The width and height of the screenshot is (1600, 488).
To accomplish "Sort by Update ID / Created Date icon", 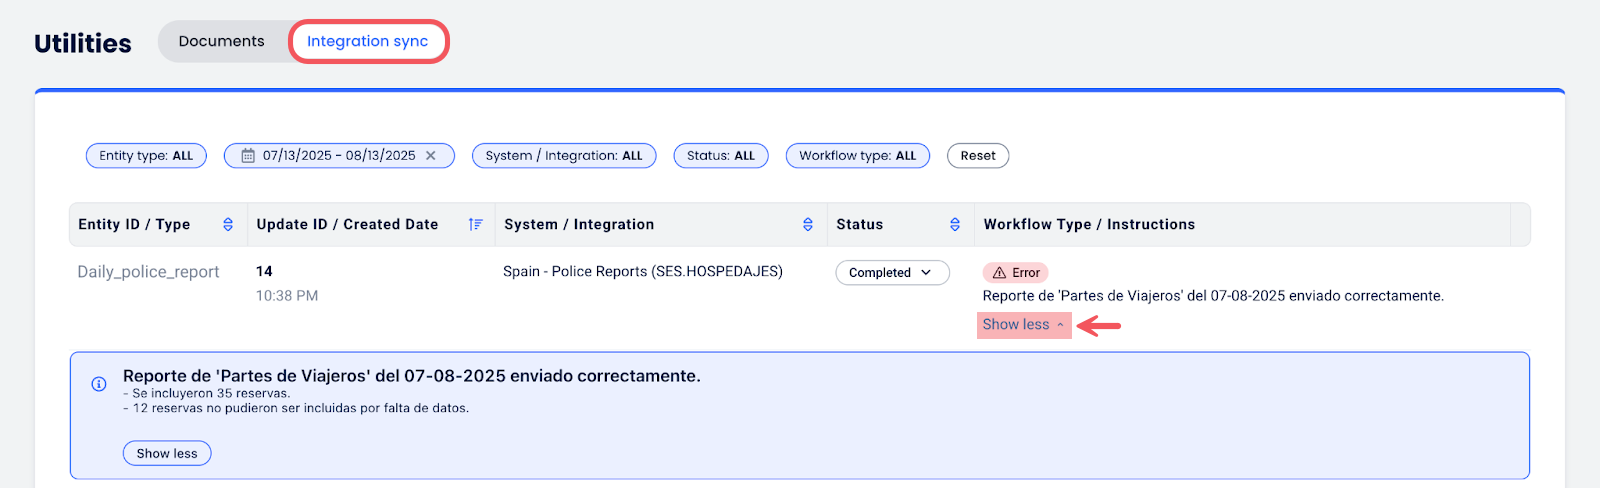I will tap(475, 225).
